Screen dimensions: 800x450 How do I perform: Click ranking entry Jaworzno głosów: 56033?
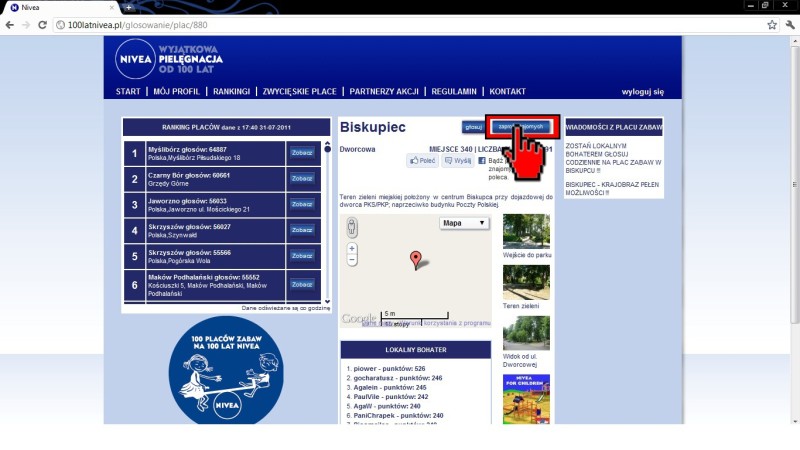[x=187, y=201]
